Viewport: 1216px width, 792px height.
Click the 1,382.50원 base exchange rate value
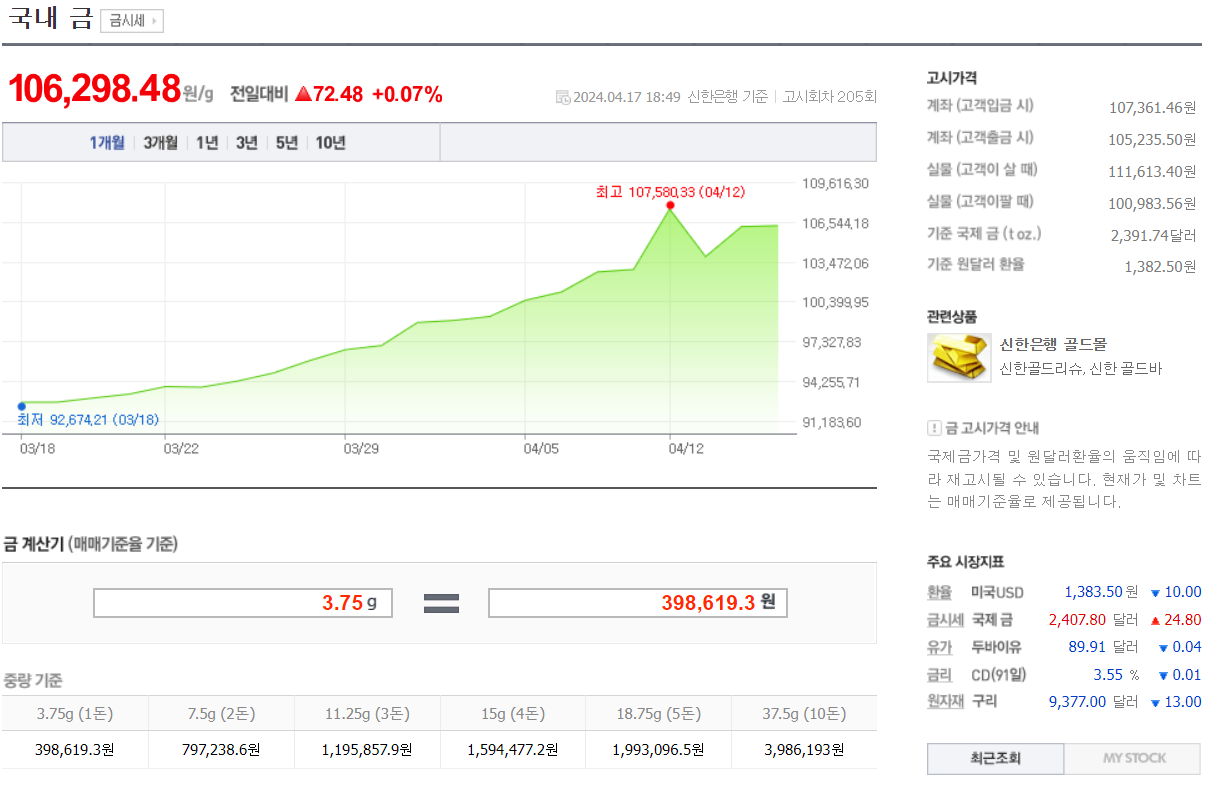click(1161, 266)
